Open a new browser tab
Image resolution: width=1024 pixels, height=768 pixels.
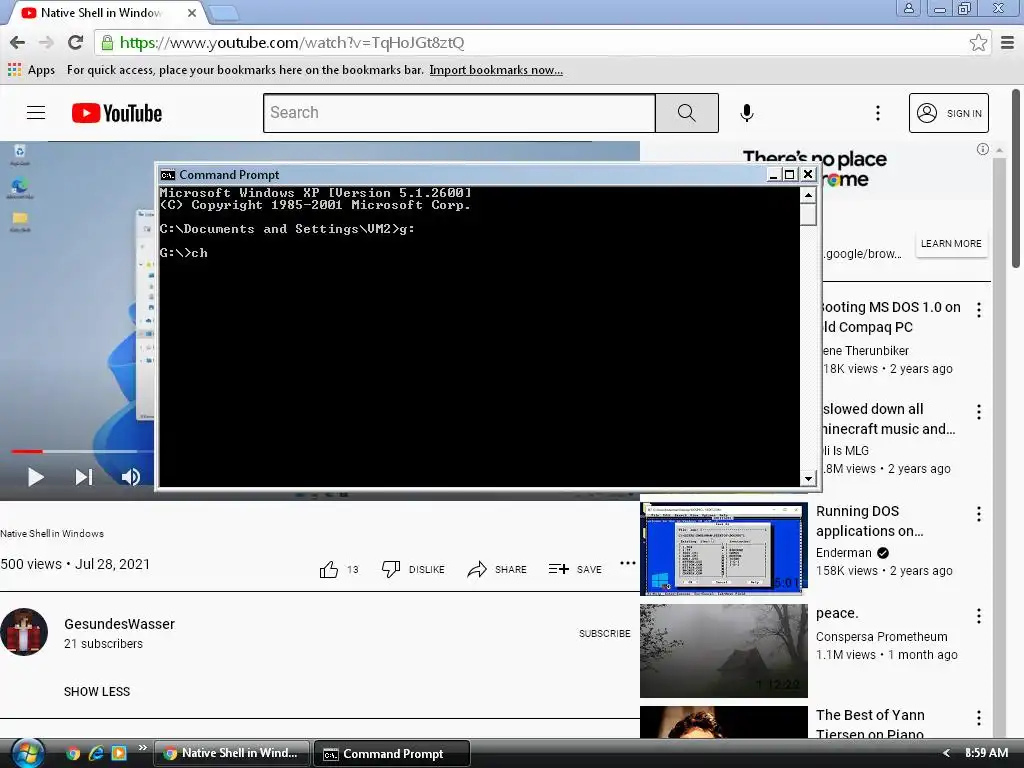224,12
